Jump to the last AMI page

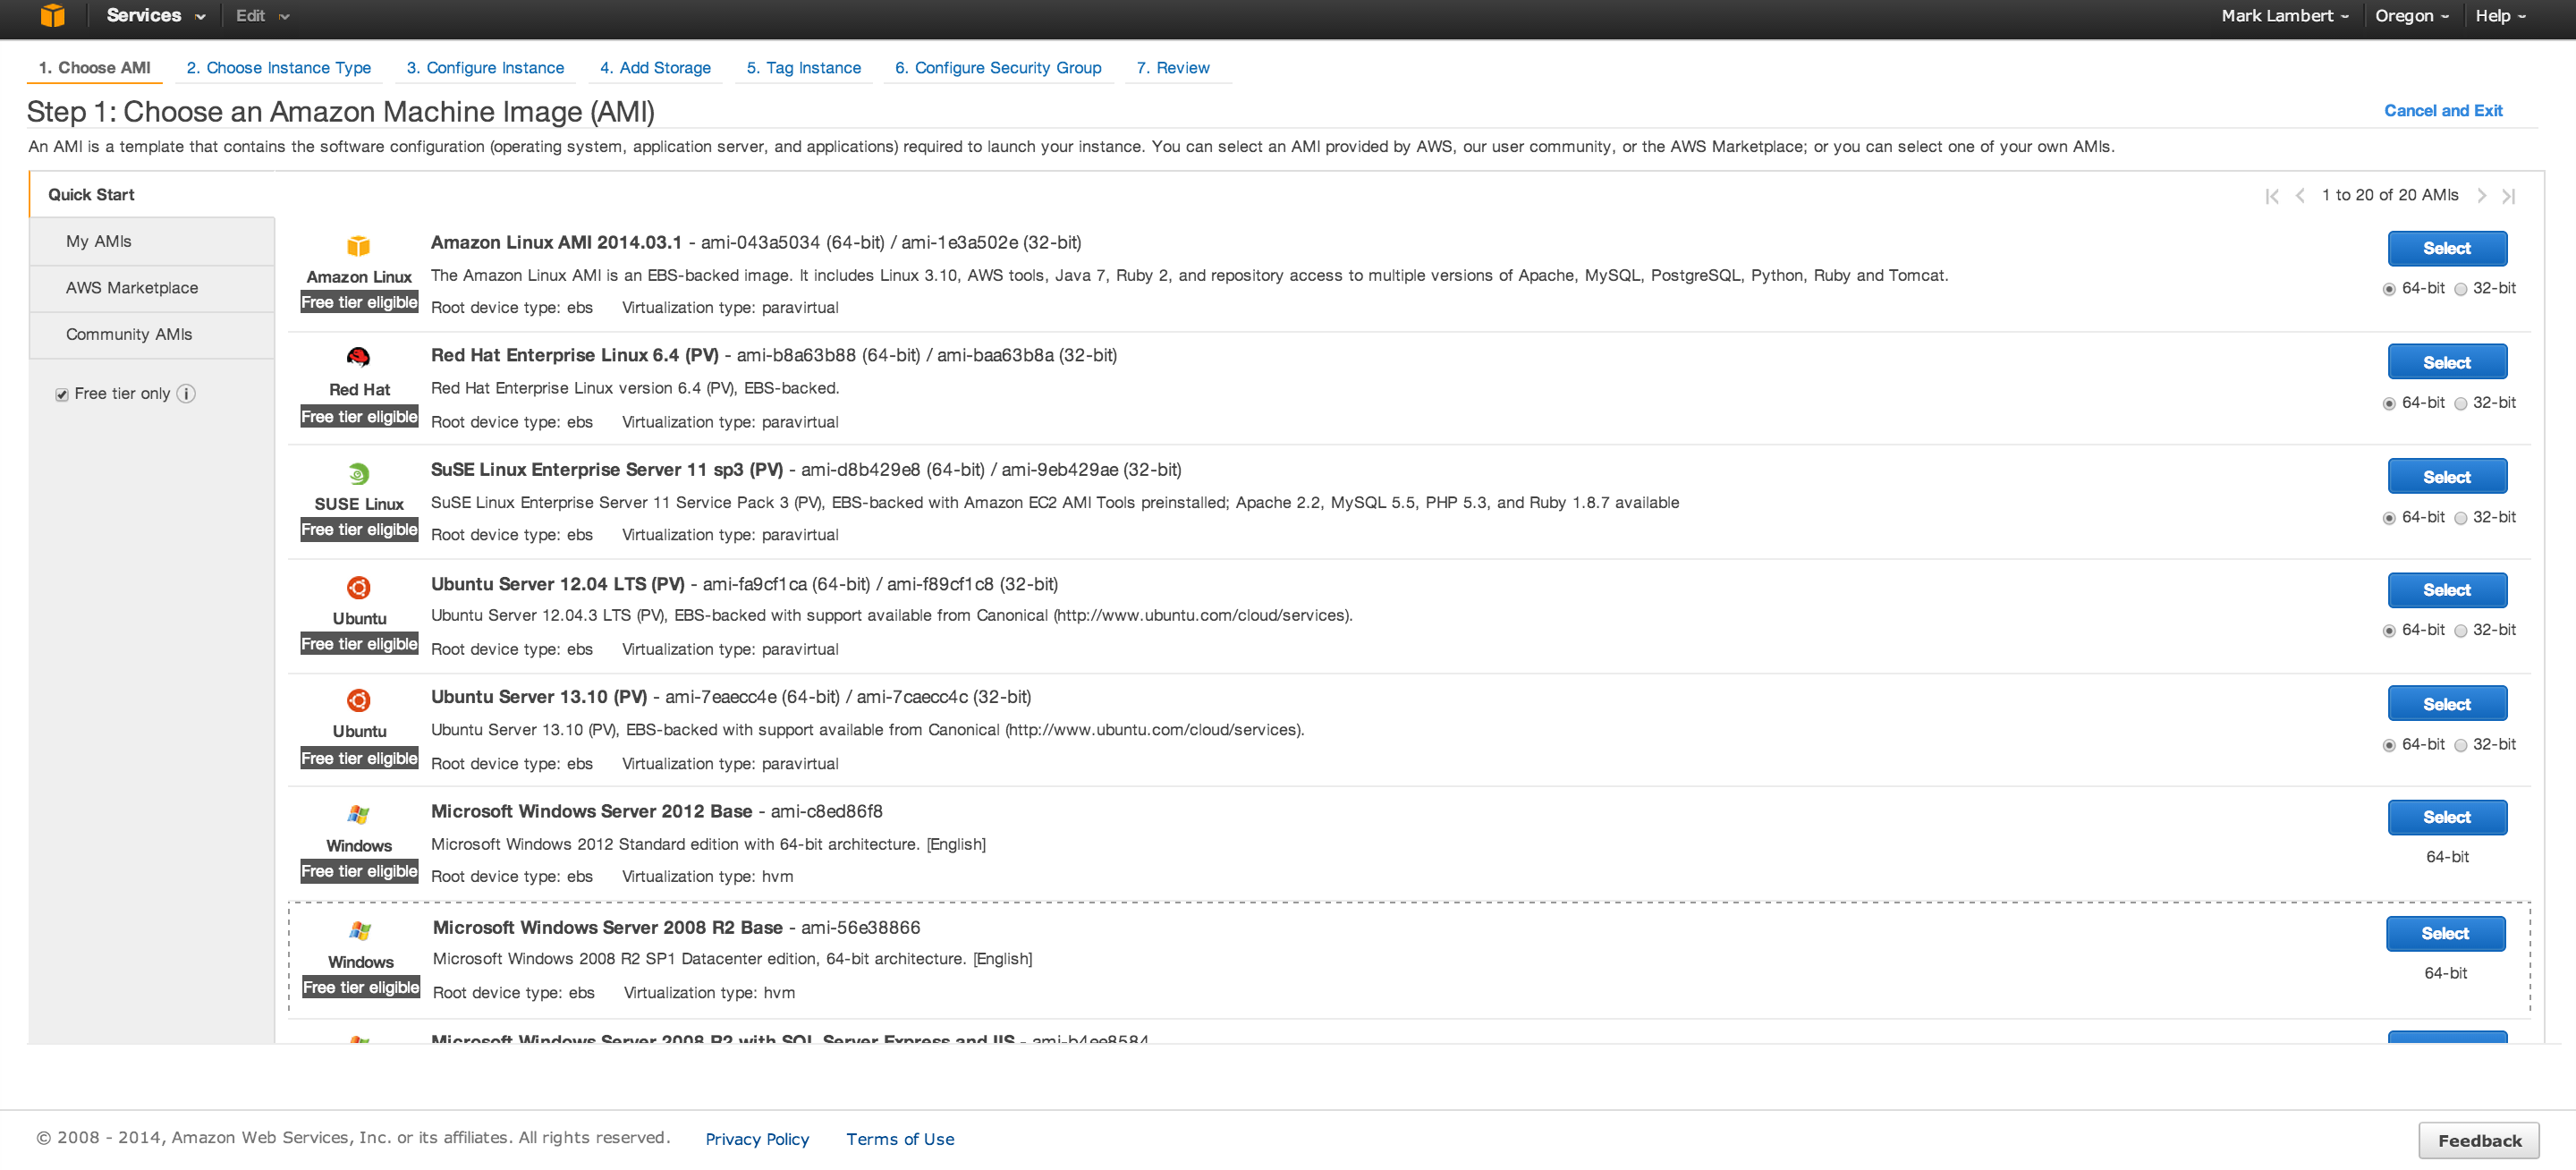click(x=2508, y=196)
